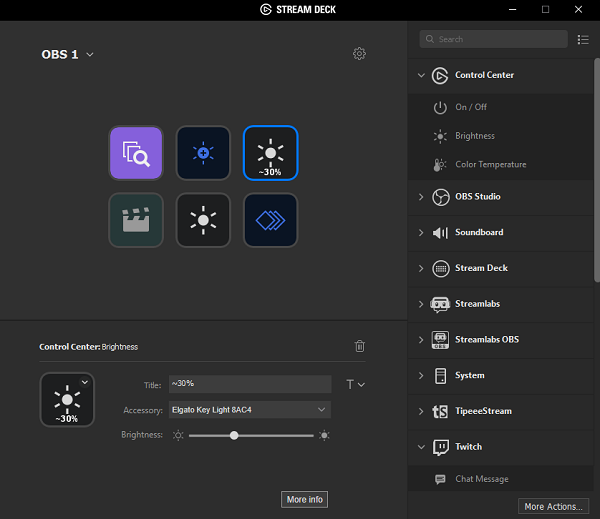Delete action with trash icon

click(x=360, y=346)
